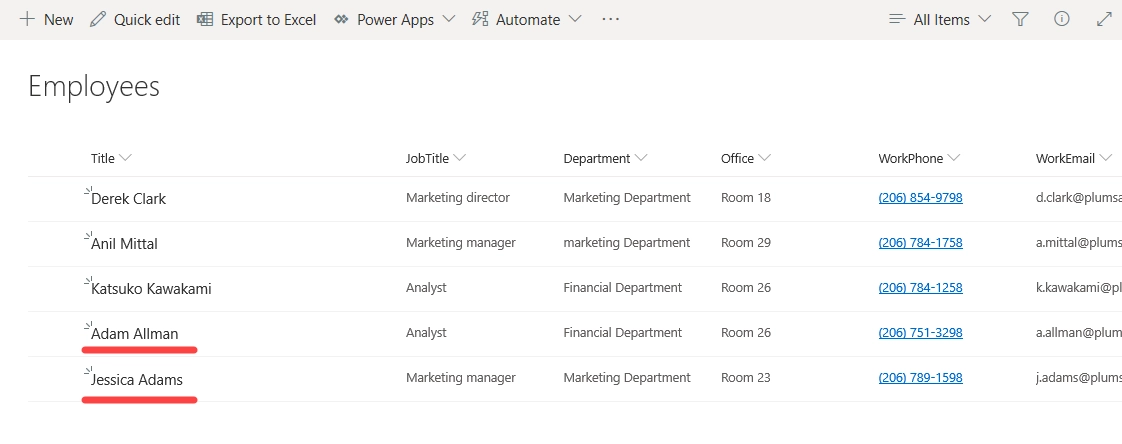Call phone number (206) 784-1758

[x=920, y=243]
